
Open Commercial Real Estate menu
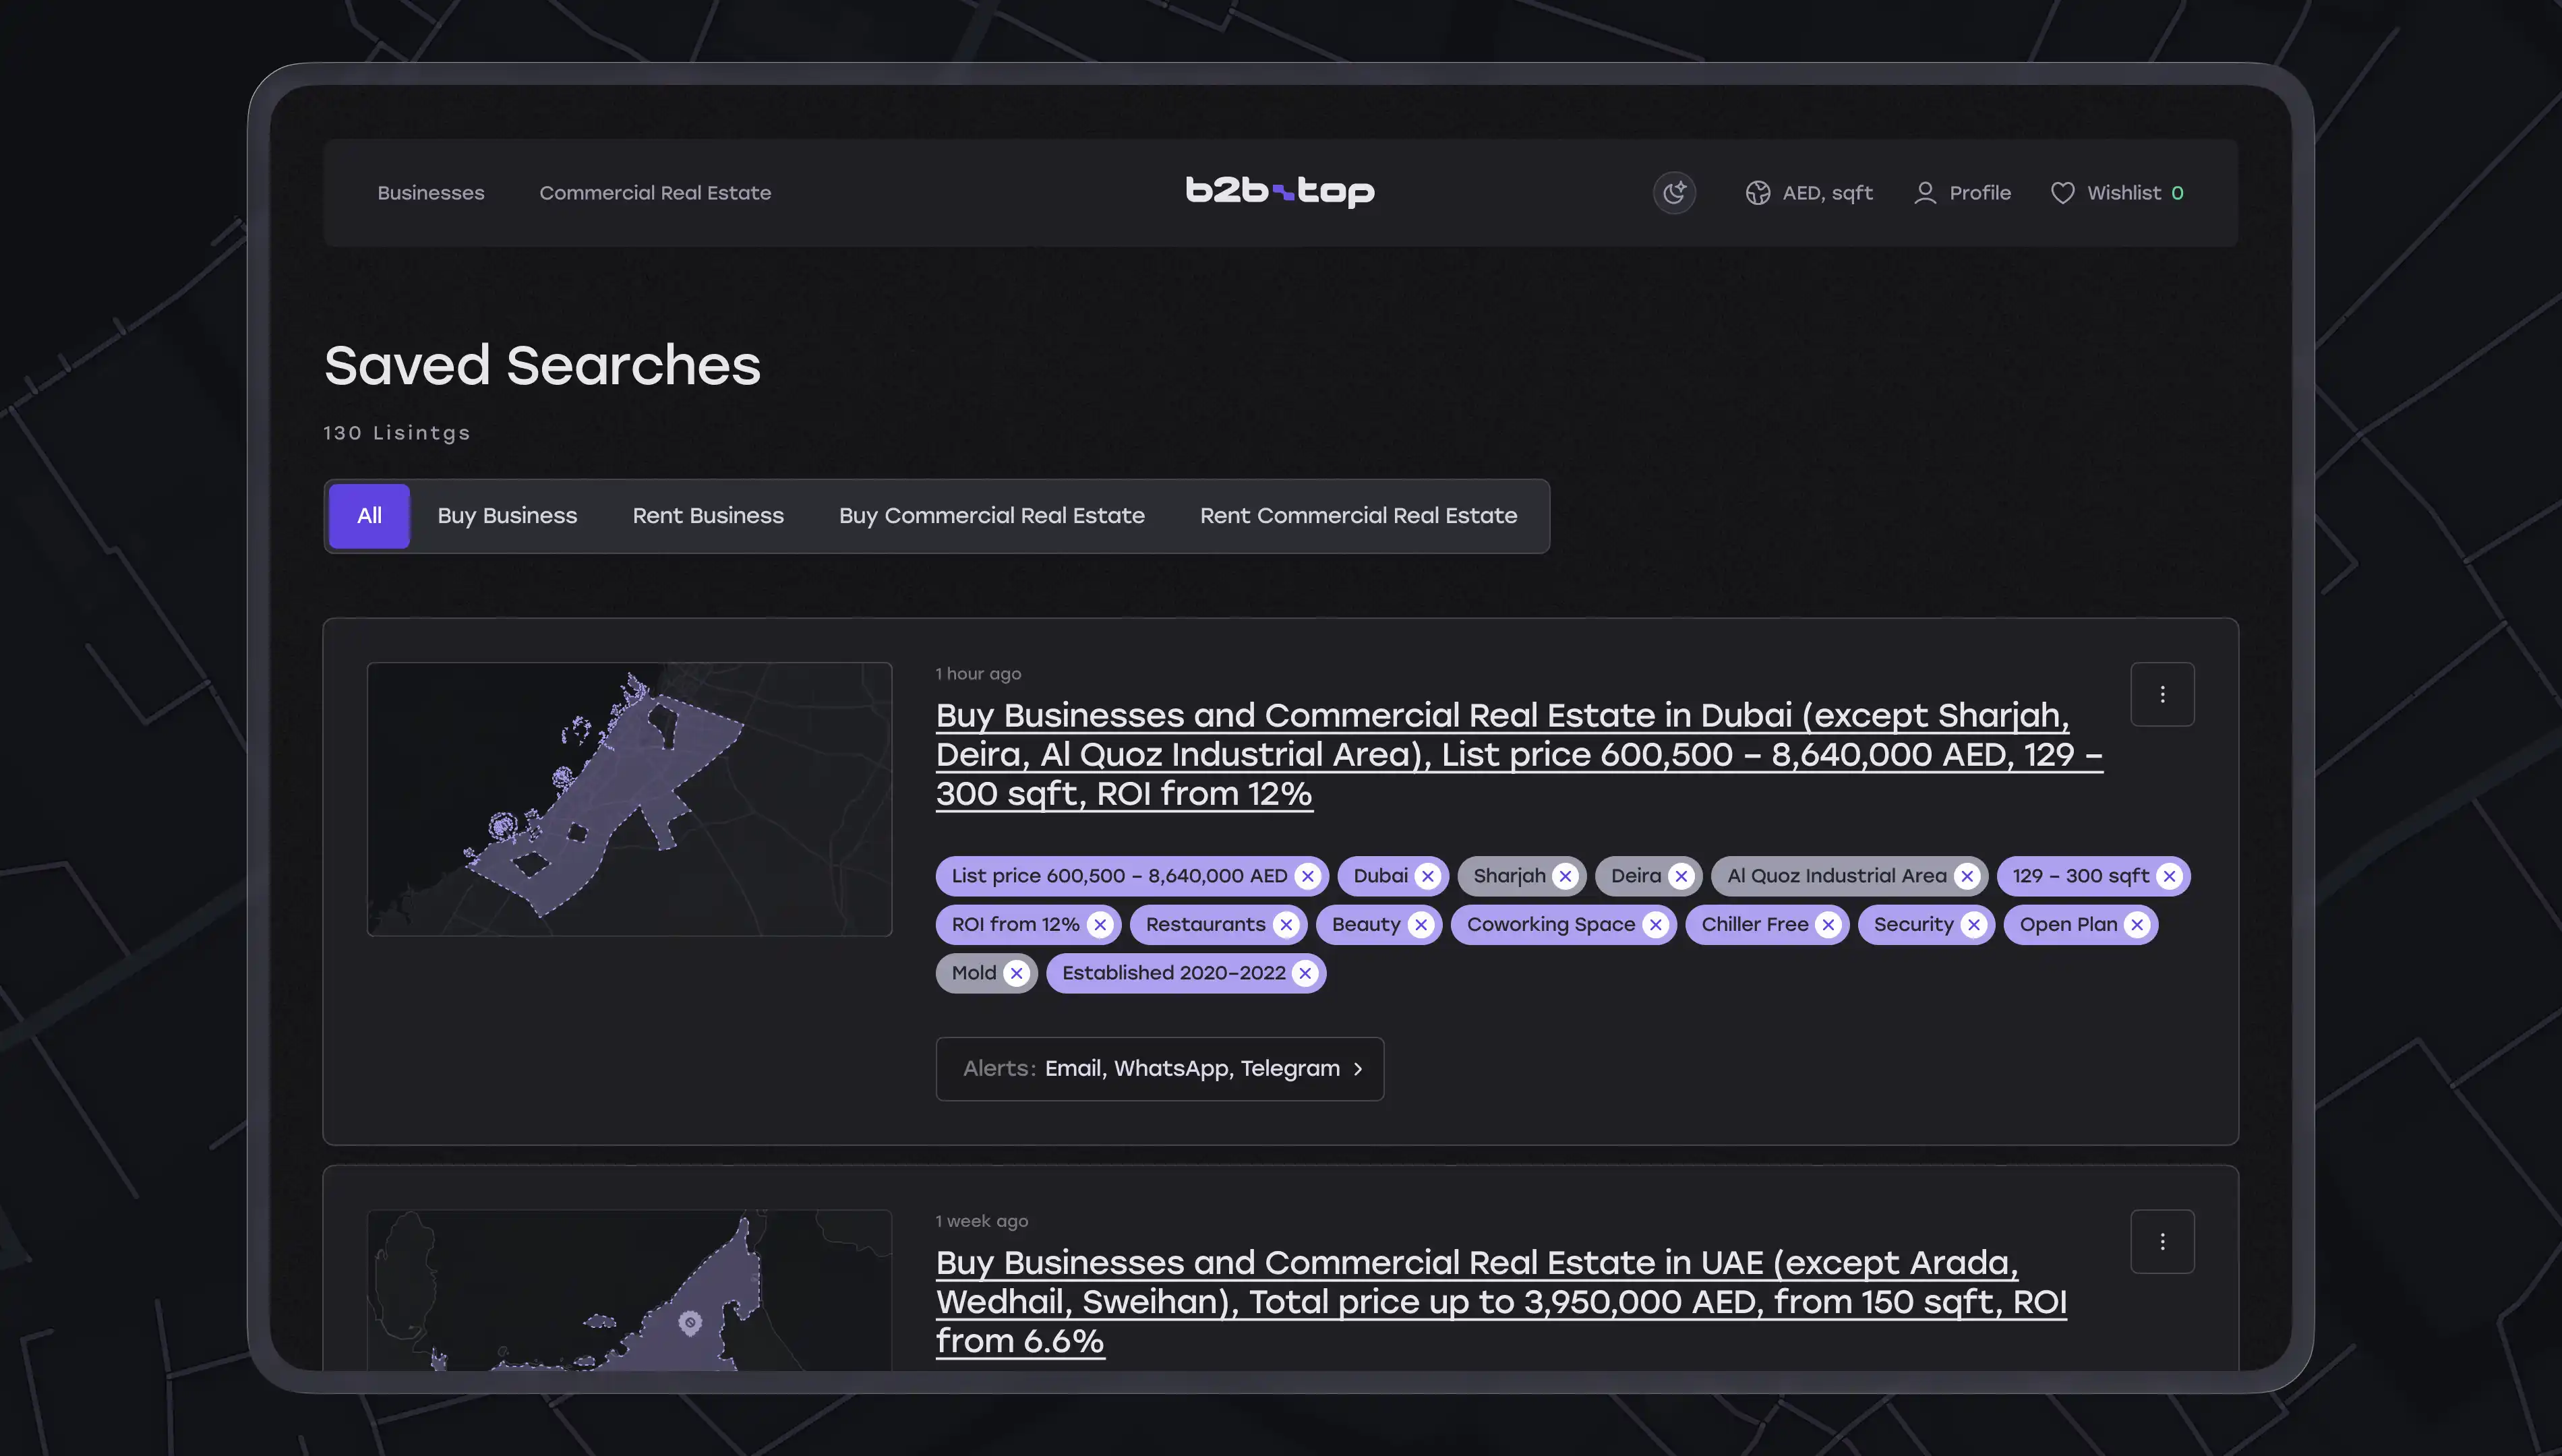pyautogui.click(x=655, y=193)
